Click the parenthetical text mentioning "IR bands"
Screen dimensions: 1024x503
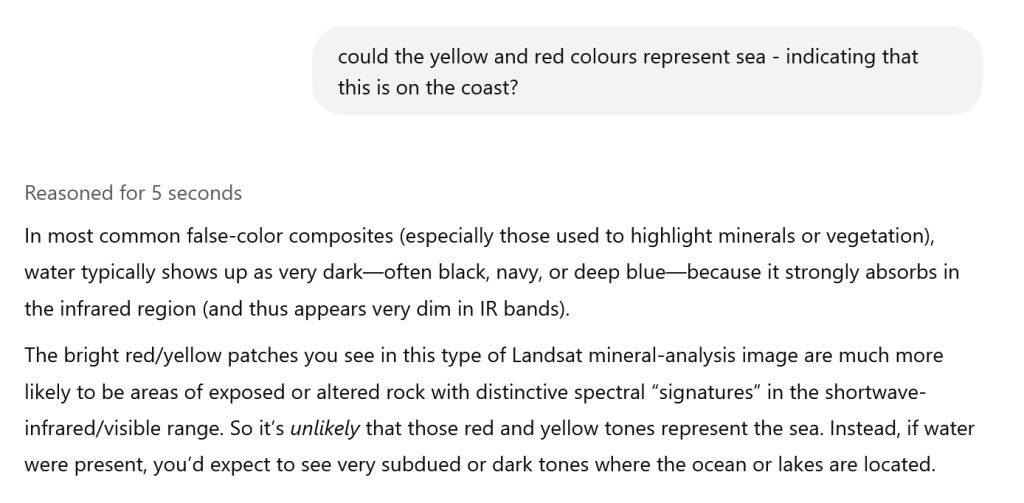tap(384, 308)
